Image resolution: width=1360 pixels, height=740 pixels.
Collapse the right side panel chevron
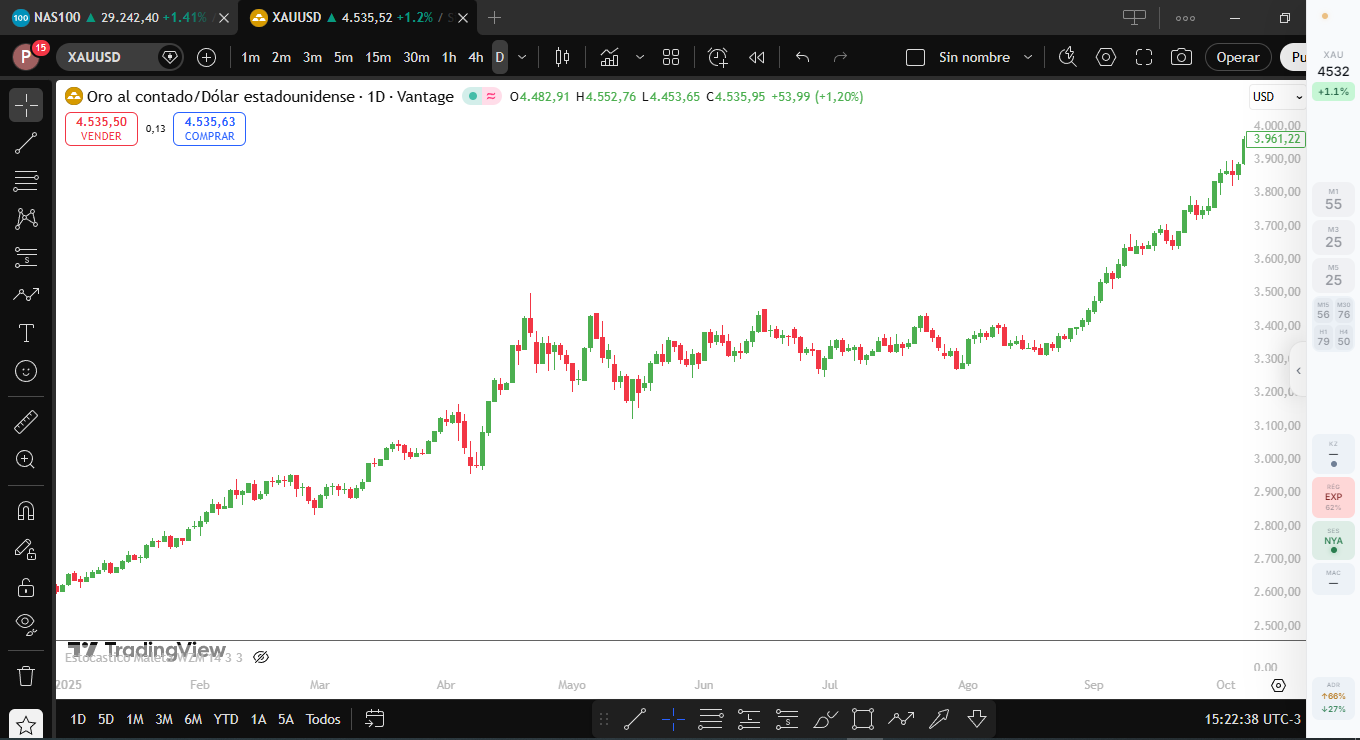1298,371
